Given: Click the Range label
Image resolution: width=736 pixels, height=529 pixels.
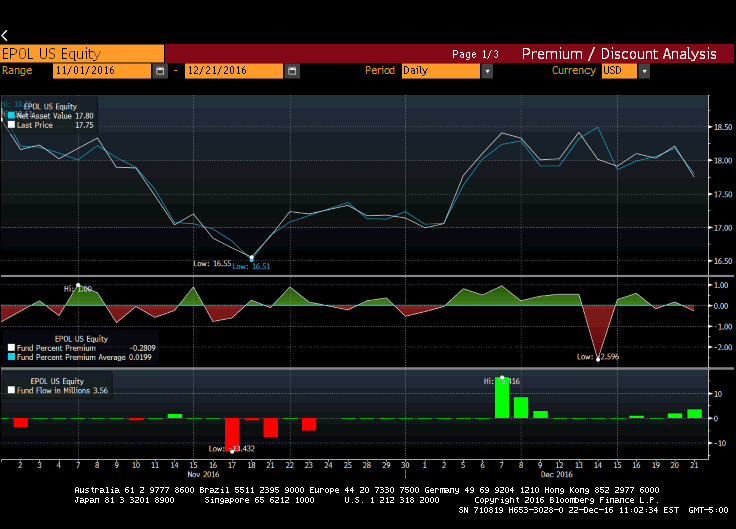Looking at the screenshot, I should [17, 70].
